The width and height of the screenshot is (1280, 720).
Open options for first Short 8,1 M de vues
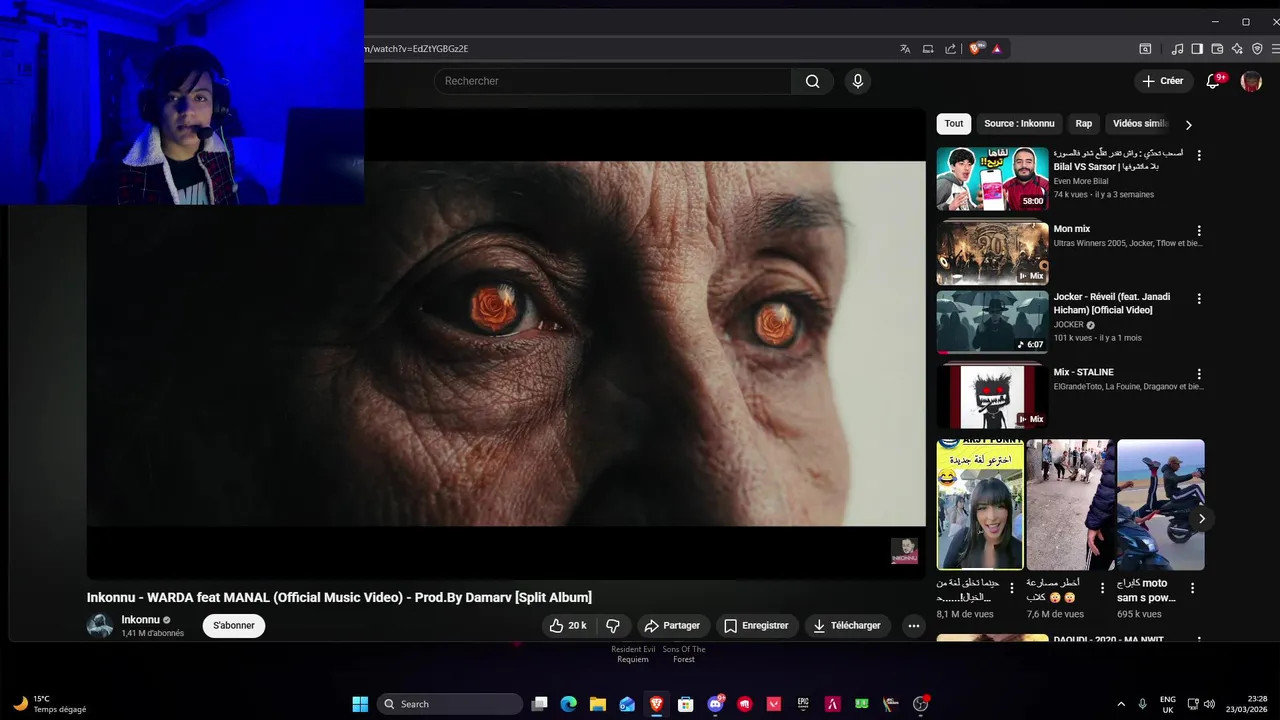click(x=1012, y=588)
